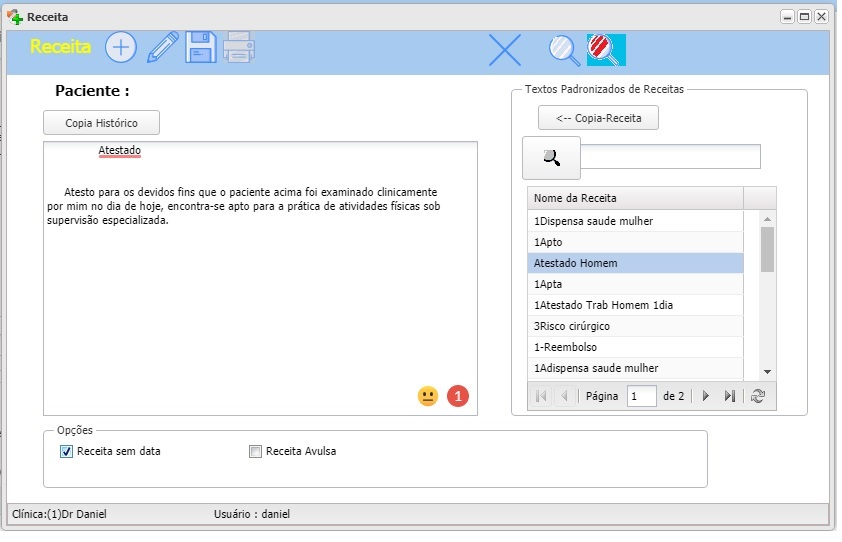Uncheck the Receita sem data checkbox
The image size is (842, 542).
coord(67,452)
